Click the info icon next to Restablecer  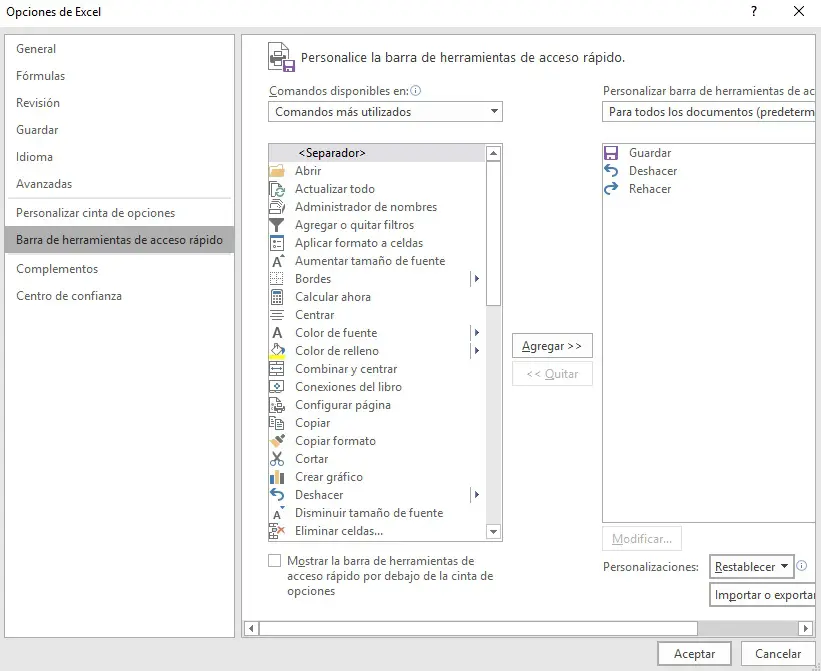pos(802,565)
